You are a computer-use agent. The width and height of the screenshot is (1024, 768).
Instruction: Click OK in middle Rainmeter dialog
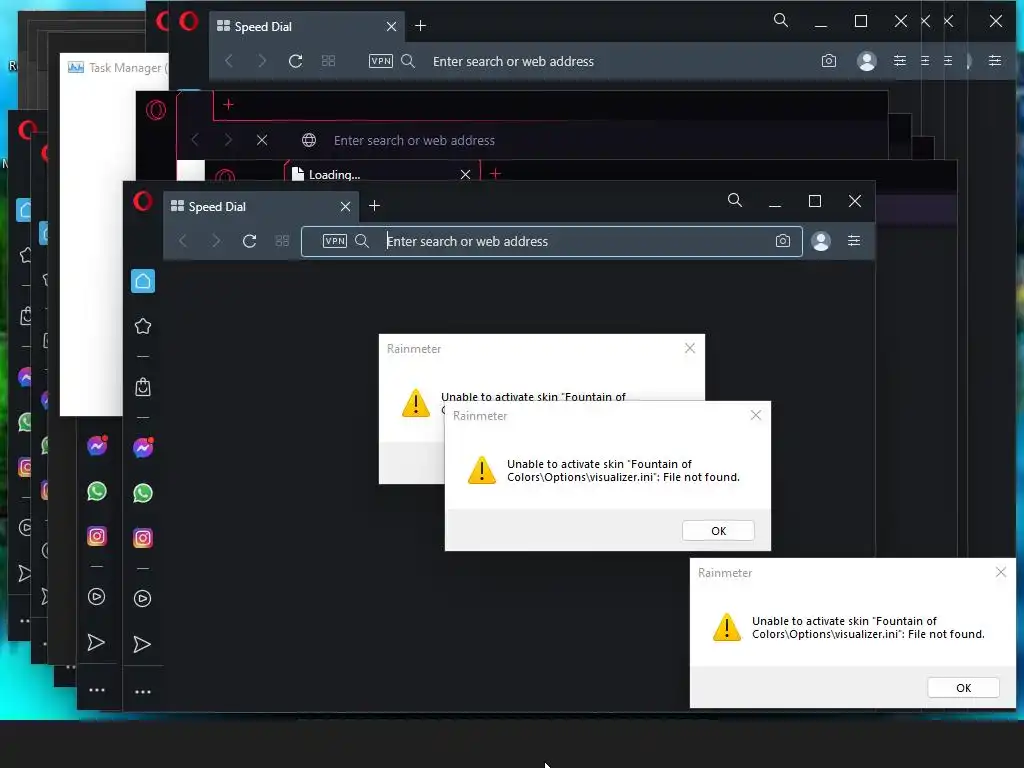pos(718,531)
